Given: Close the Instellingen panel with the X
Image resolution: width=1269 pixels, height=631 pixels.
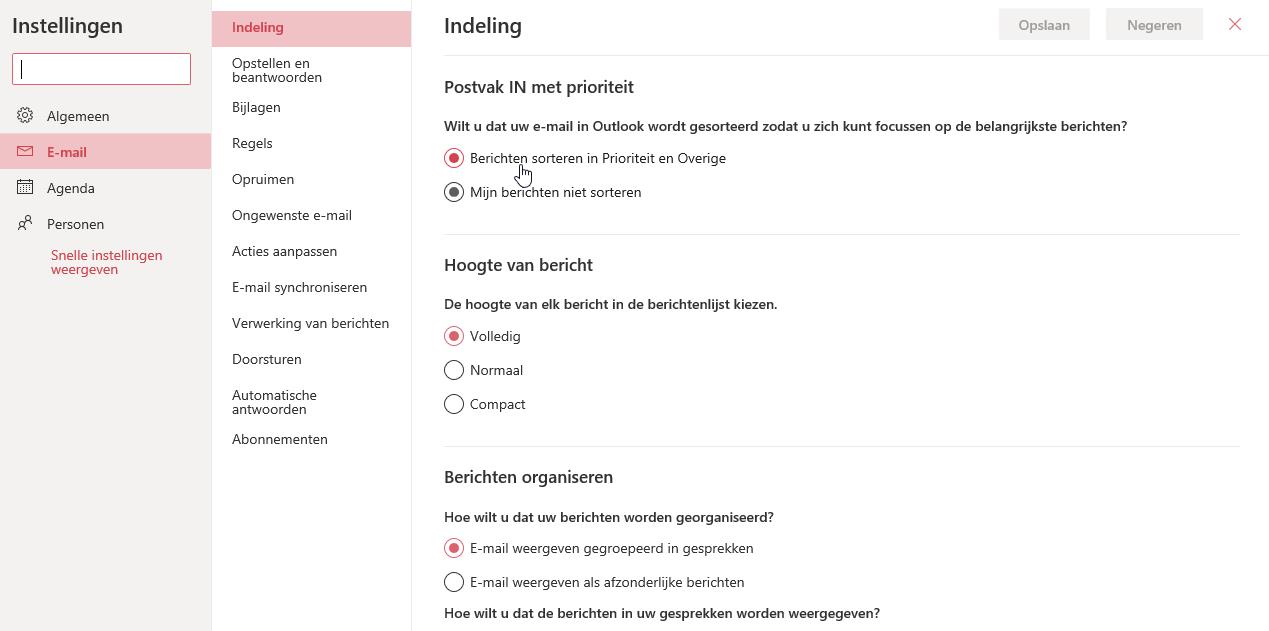Looking at the screenshot, I should point(1235,24).
